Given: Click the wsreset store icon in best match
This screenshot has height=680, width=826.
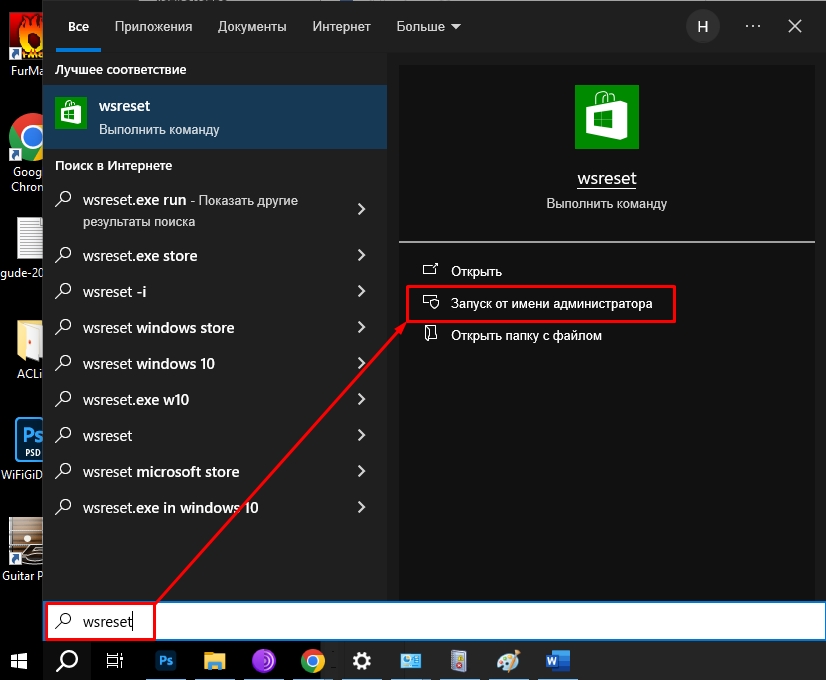Looking at the screenshot, I should [x=71, y=113].
